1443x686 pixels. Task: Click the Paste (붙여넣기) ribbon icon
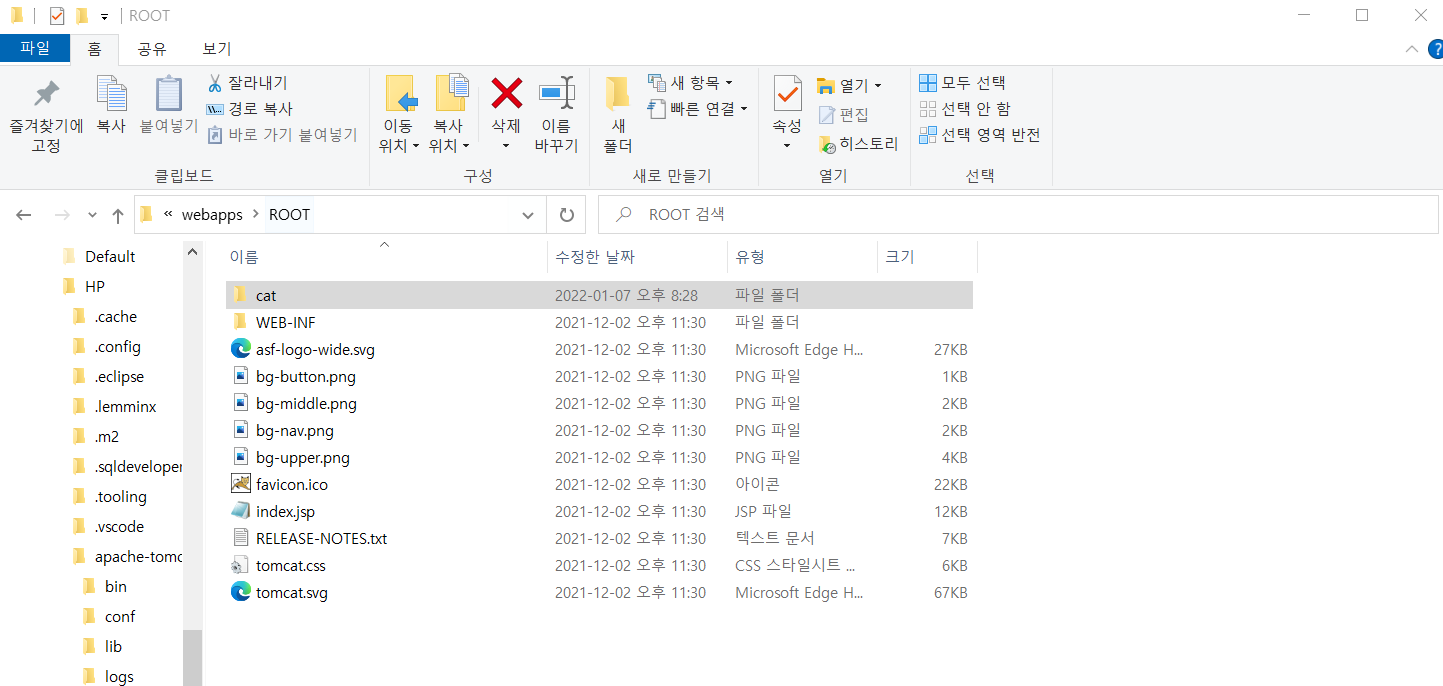(168, 93)
